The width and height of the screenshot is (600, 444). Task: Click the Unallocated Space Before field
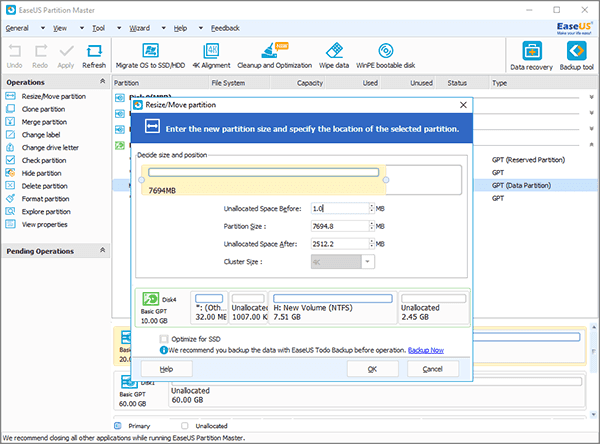340,208
